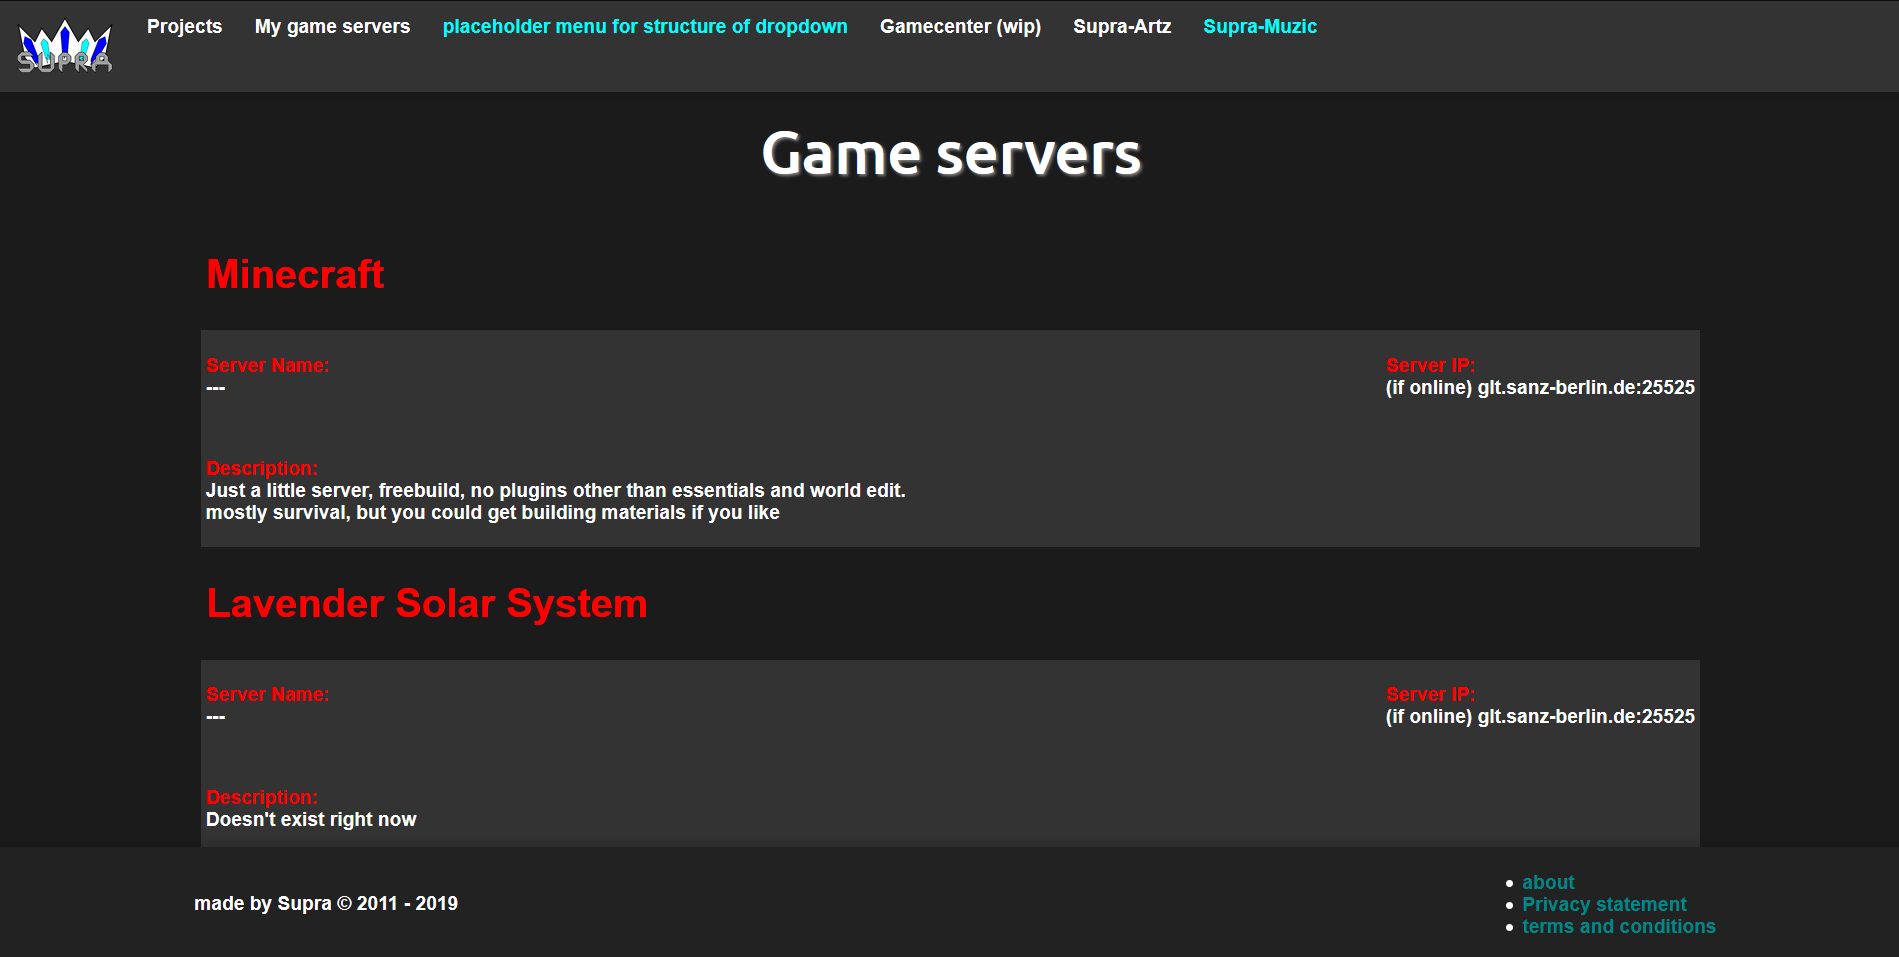Viewport: 1899px width, 957px height.
Task: Click the "made by Supra" copyright text
Action: click(x=326, y=904)
